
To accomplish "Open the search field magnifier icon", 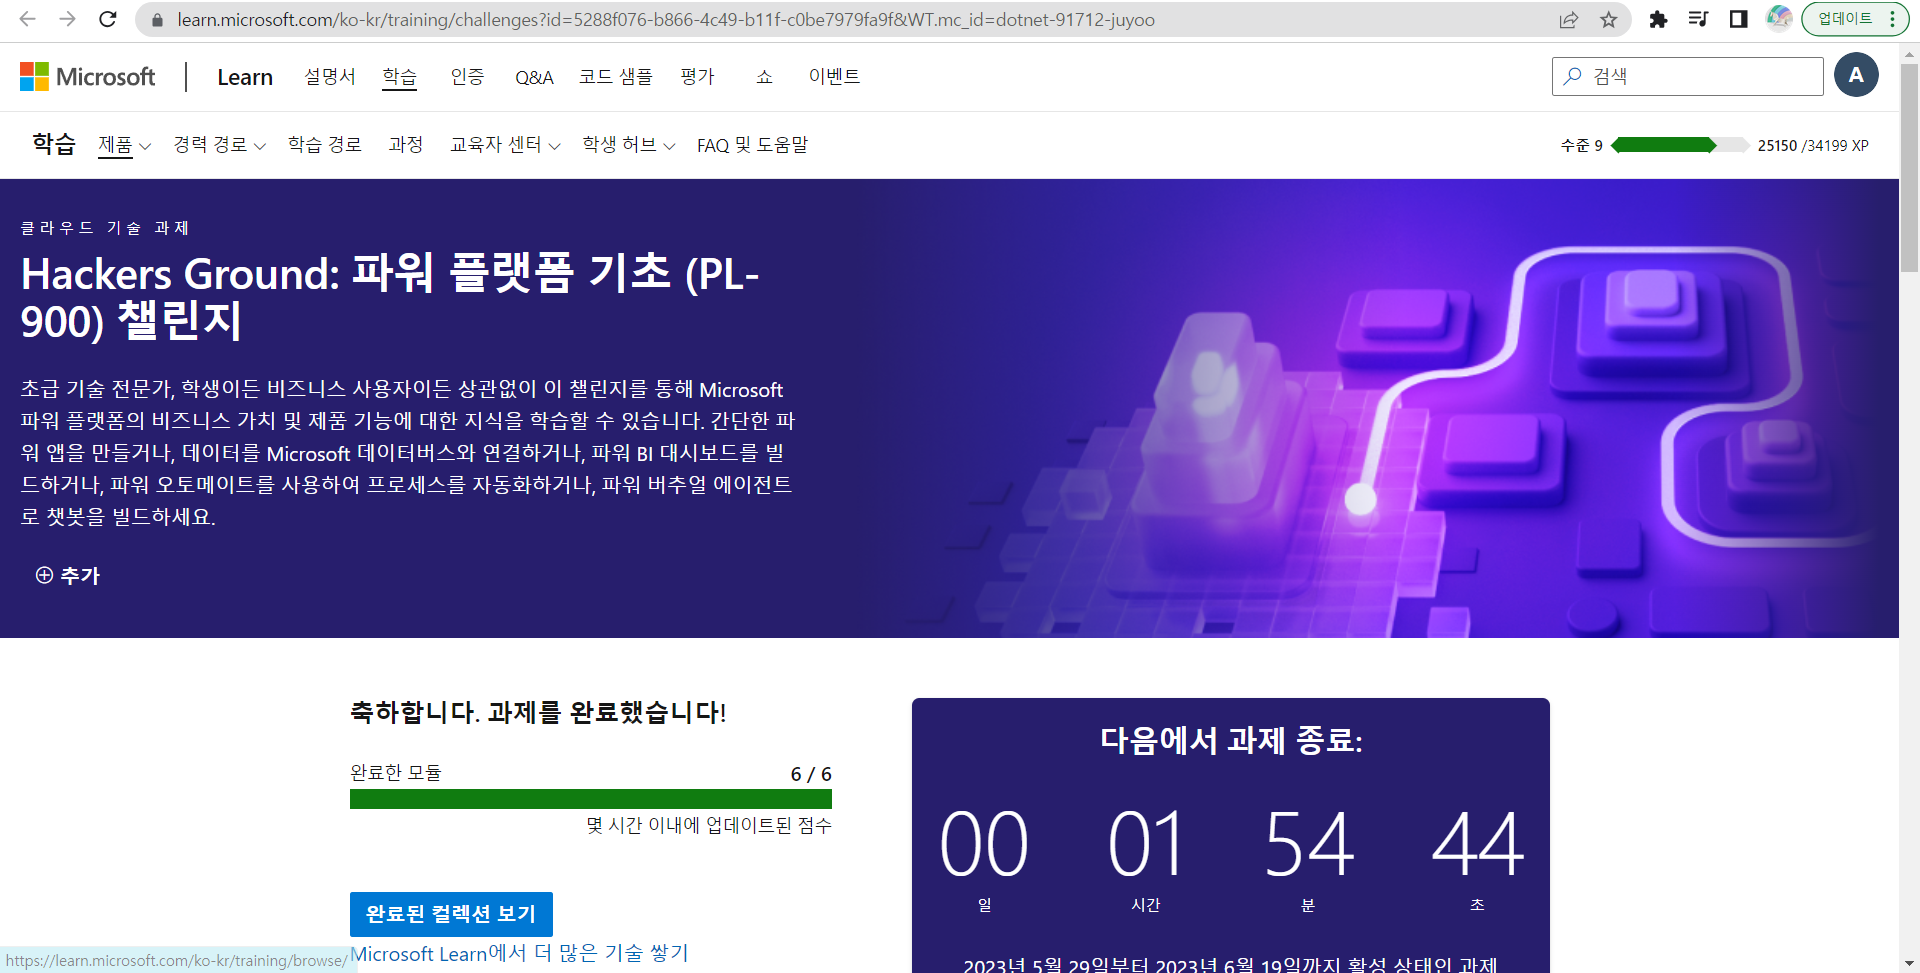I will pyautogui.click(x=1572, y=76).
